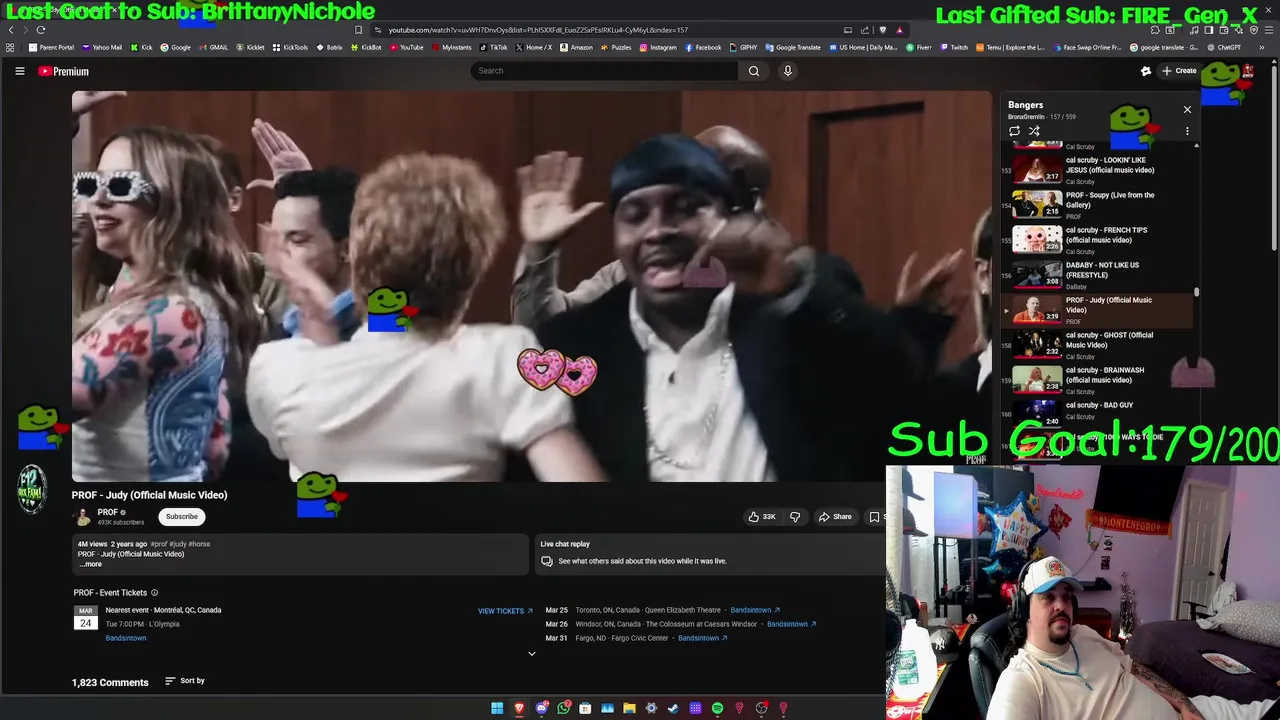Open Brave browser from taskbar

pos(519,708)
